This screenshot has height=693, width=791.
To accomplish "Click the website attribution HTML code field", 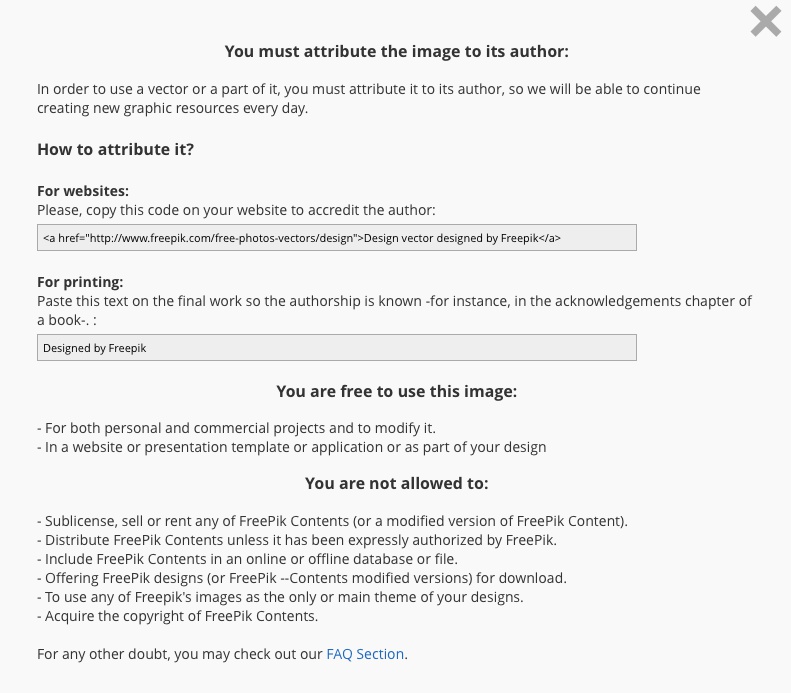I will point(336,238).
